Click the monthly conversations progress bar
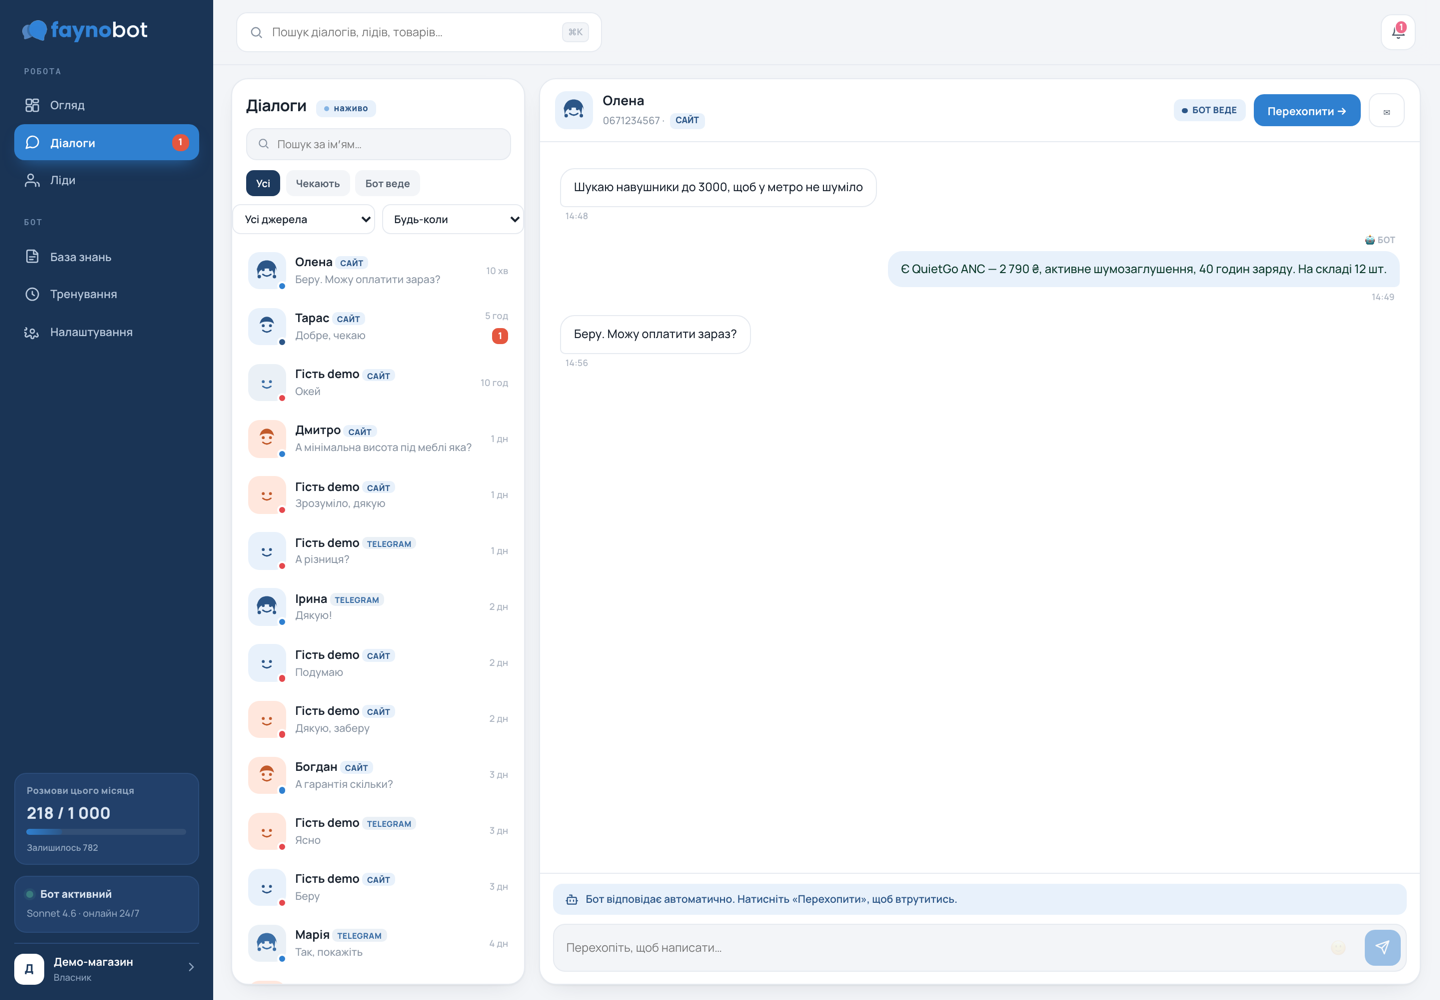 [x=106, y=831]
